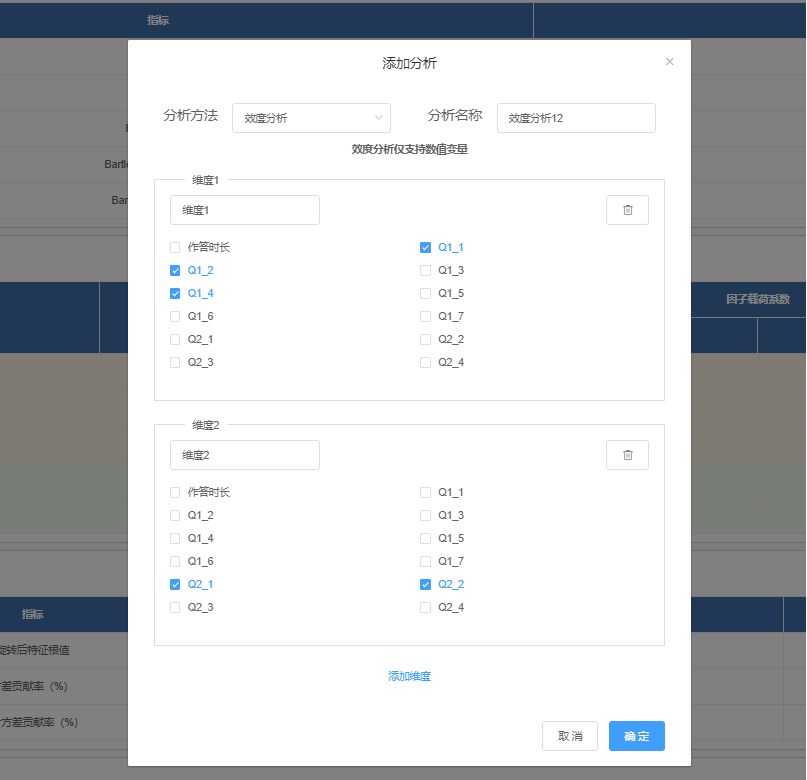Click the 维度1 name input field

[x=244, y=209]
